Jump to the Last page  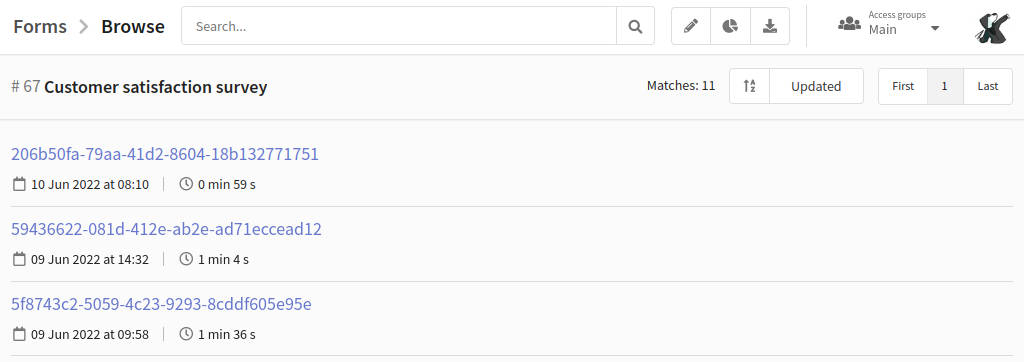(x=988, y=86)
